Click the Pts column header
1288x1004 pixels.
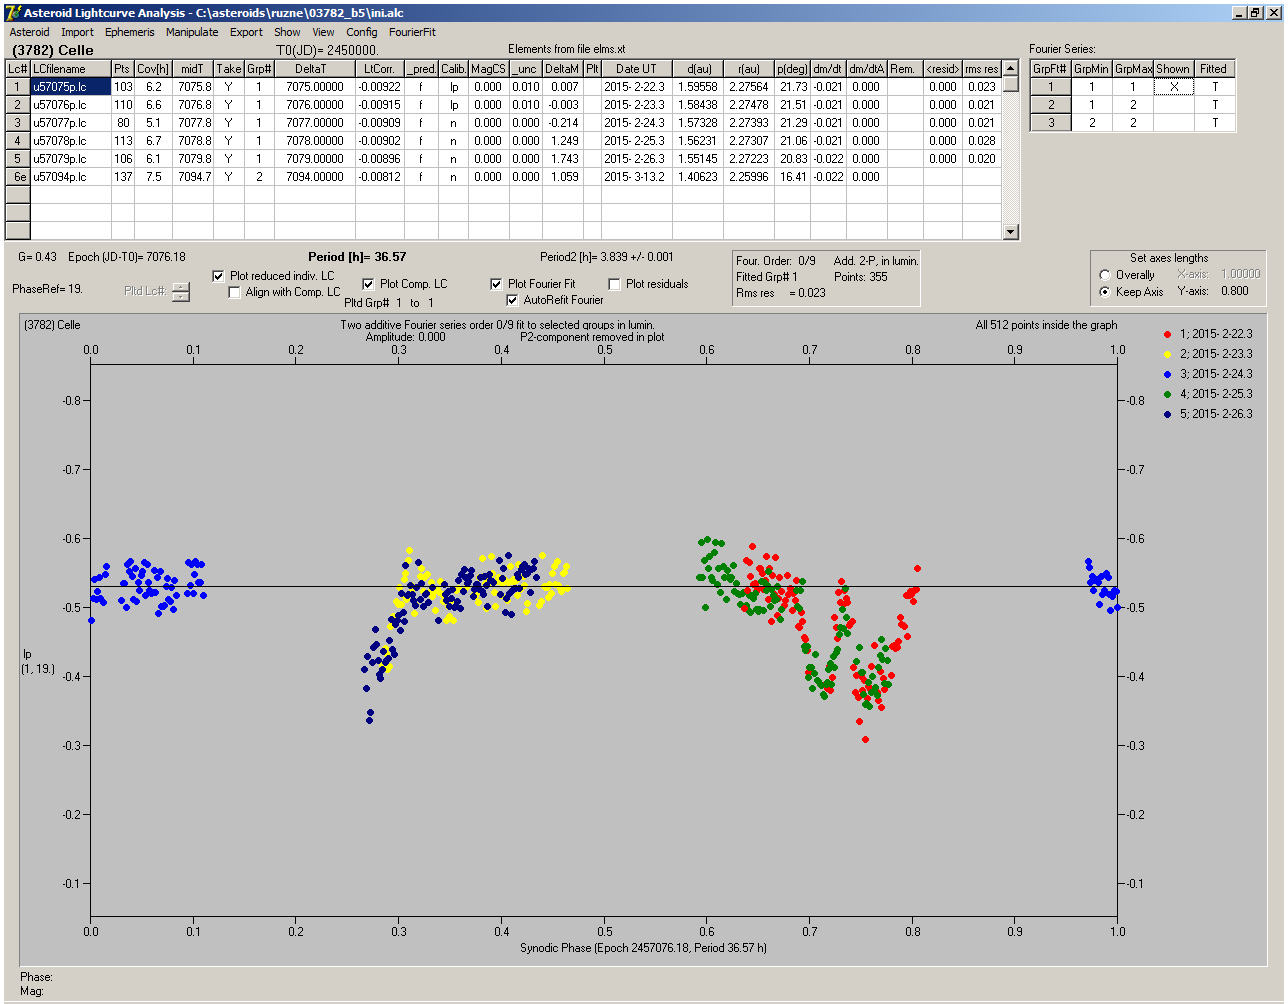pos(122,69)
